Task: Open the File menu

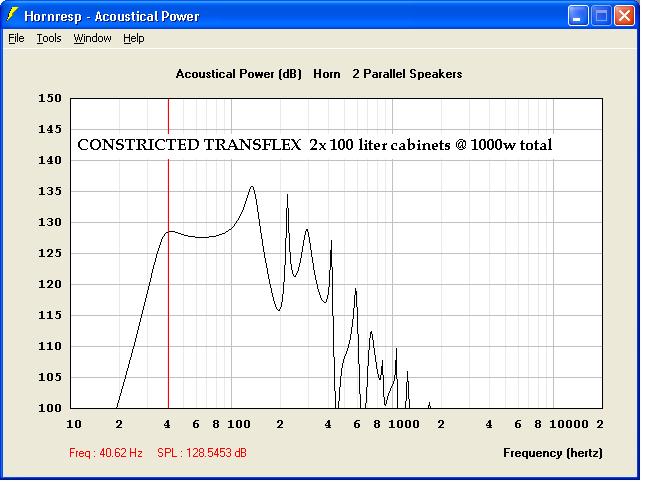Action: tap(16, 38)
